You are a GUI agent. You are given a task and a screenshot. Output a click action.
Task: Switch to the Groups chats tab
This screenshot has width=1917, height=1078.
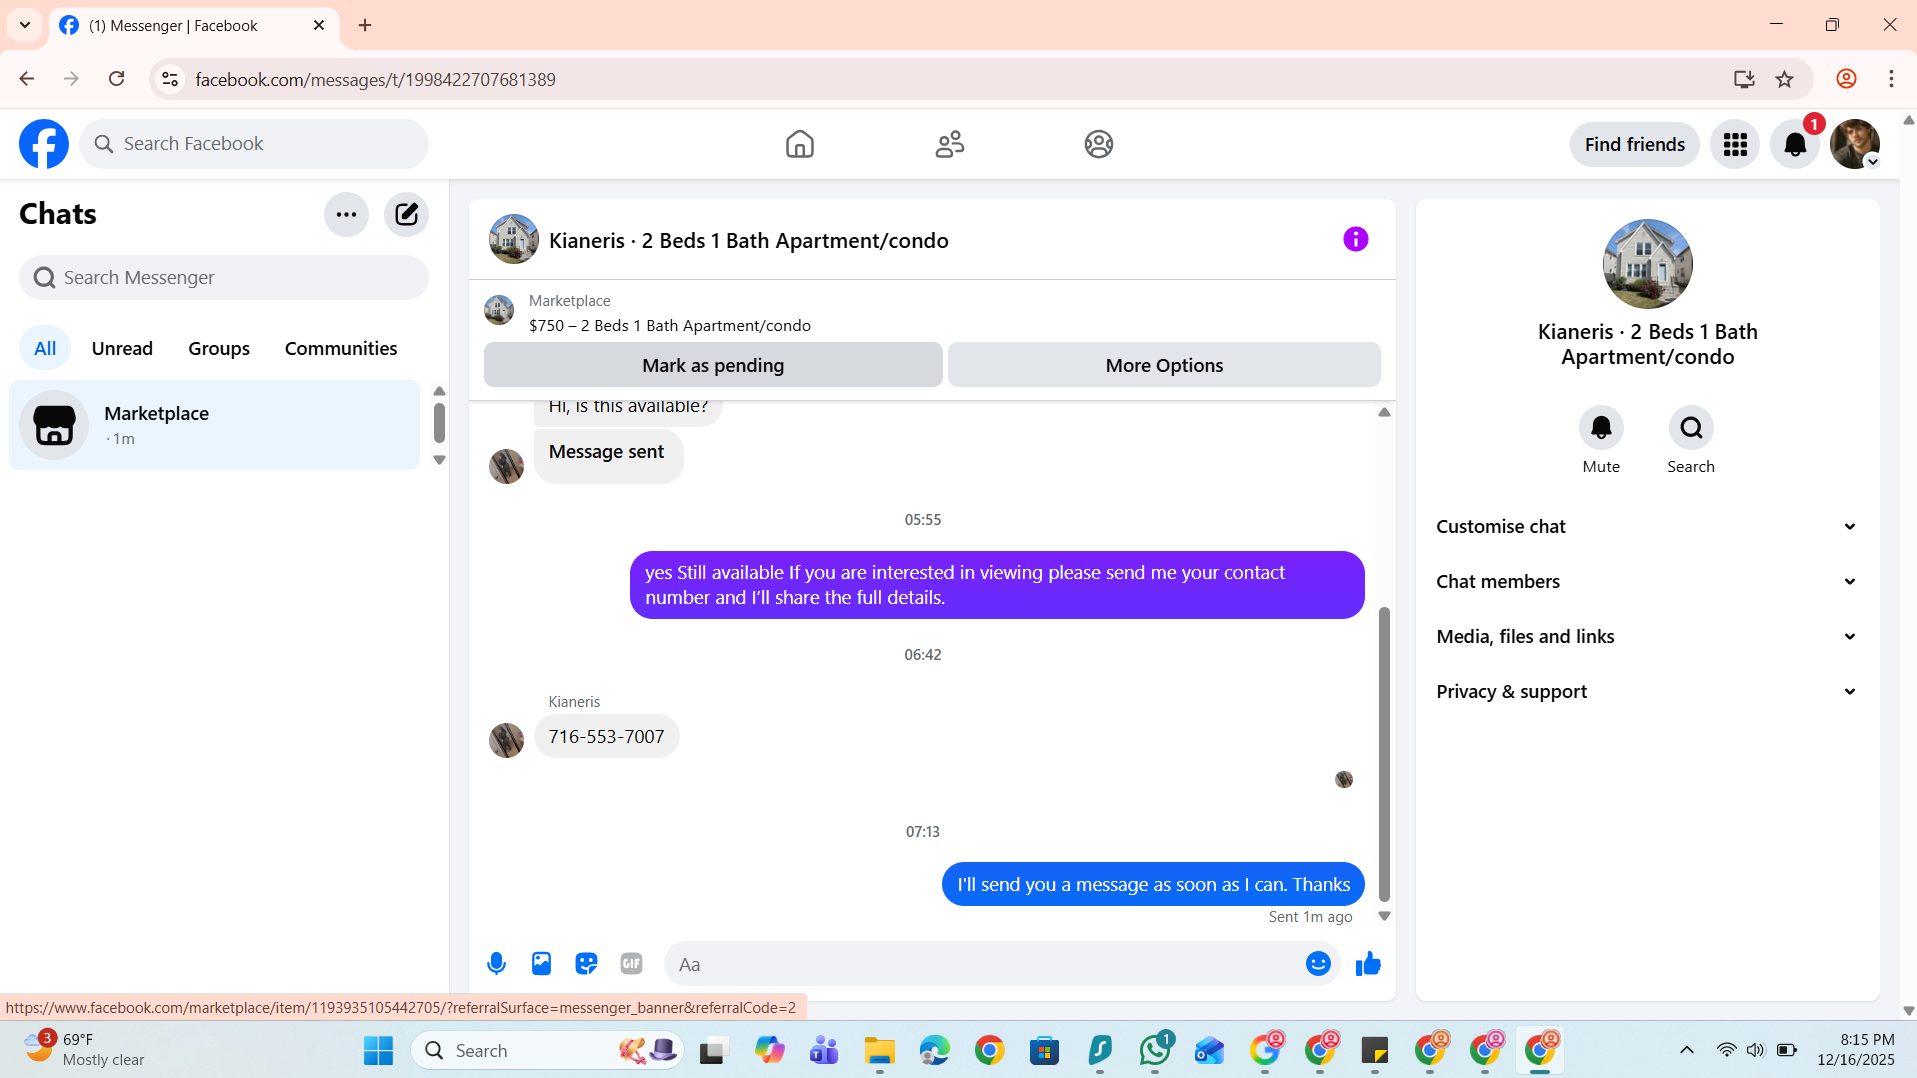[219, 348]
